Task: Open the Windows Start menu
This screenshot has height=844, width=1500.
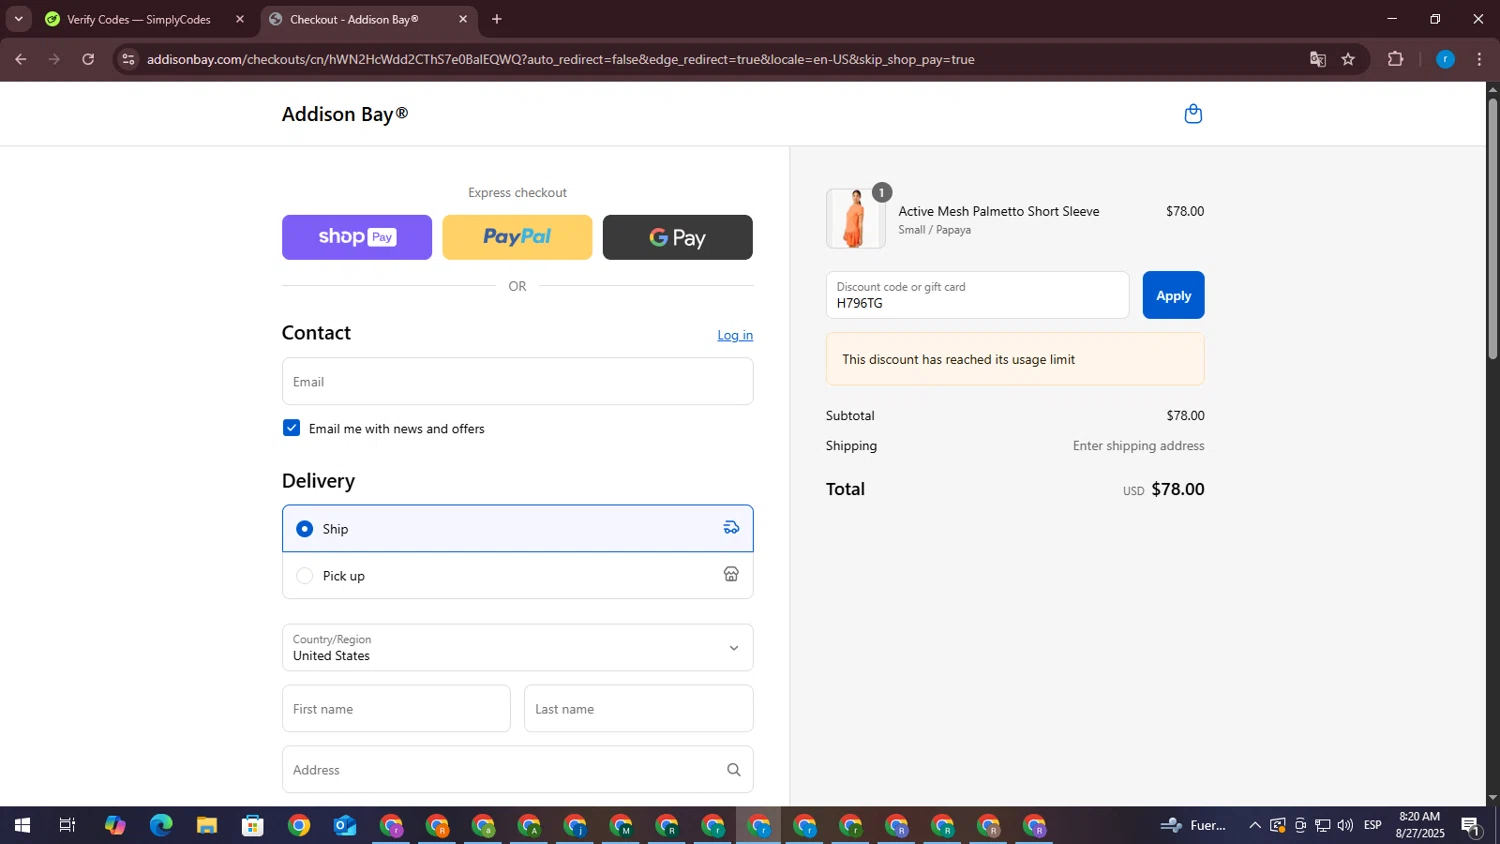Action: (21, 826)
